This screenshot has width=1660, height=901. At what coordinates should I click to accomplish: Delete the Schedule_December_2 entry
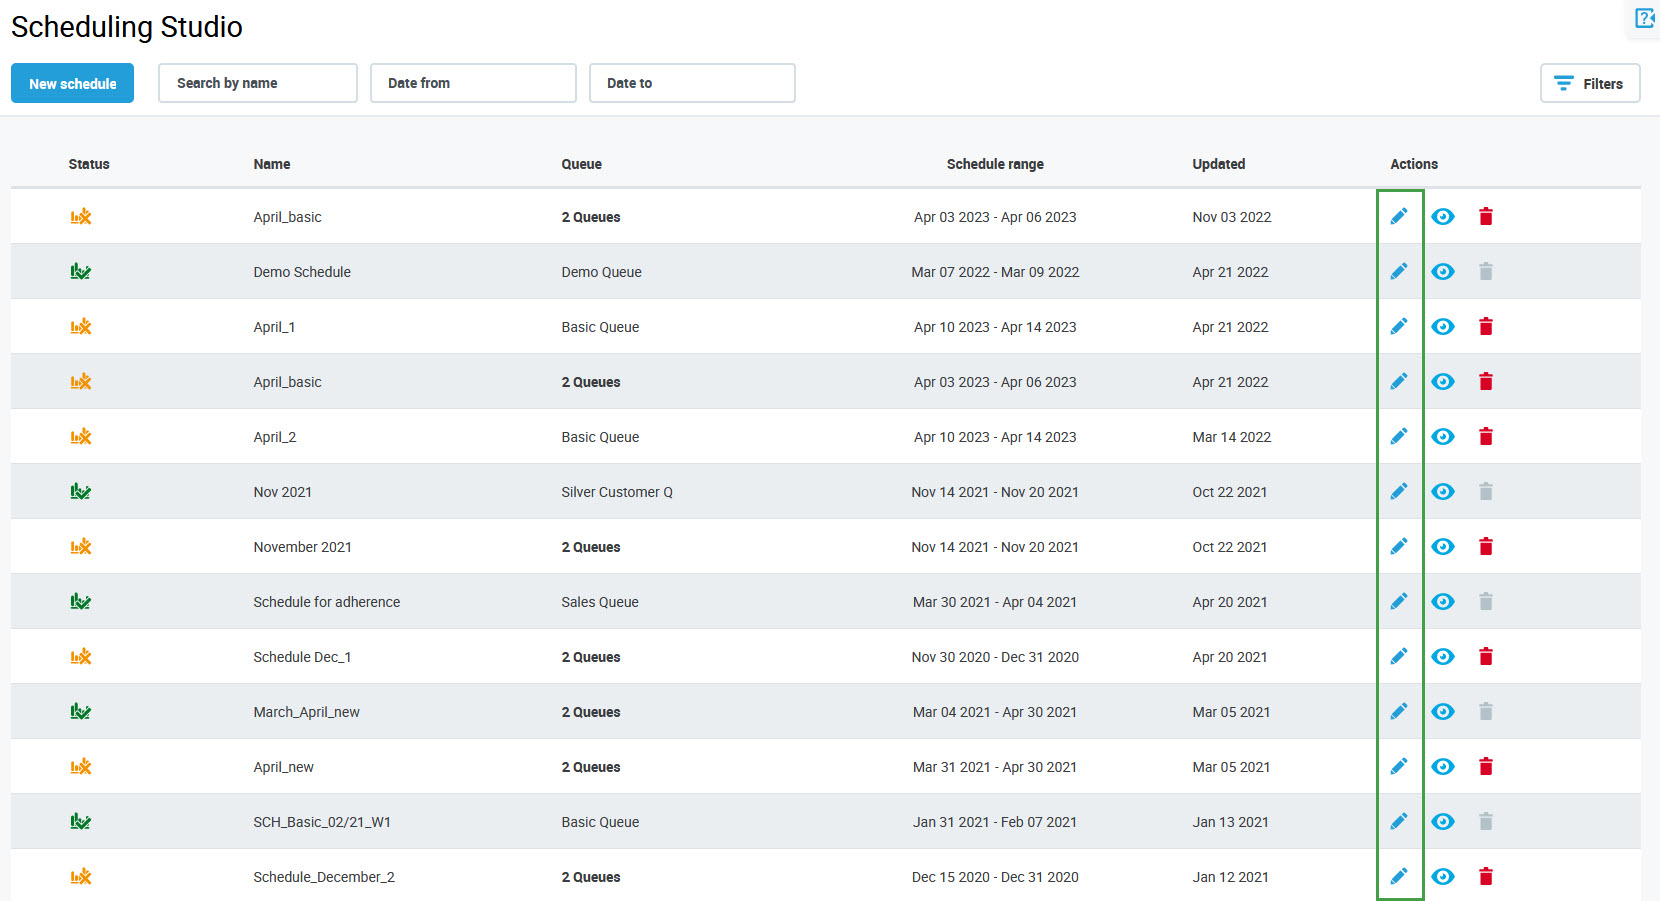coord(1485,877)
